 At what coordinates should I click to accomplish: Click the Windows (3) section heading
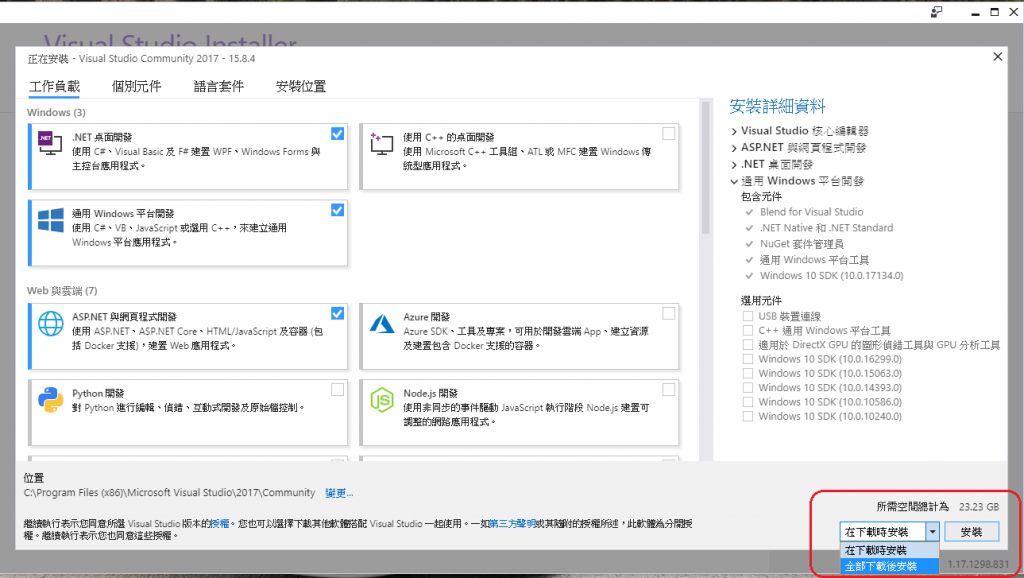[56, 112]
